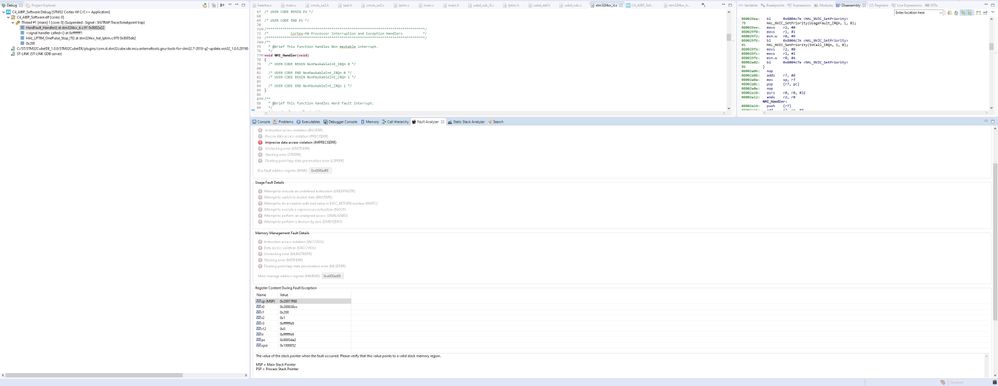Select the HAL_LPTIM_OnePulse_Stop_IT stack frame

coord(78,38)
